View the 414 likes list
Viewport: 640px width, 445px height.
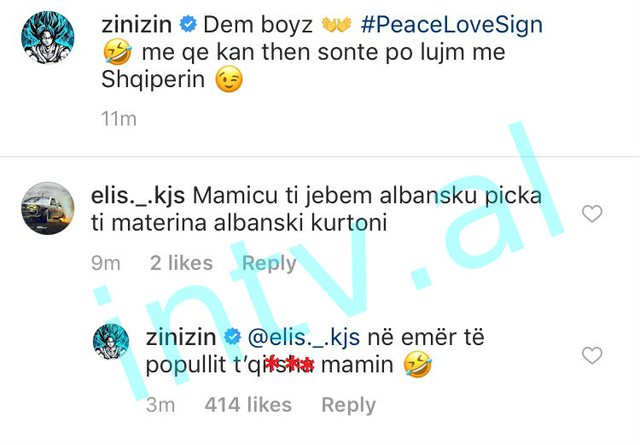(248, 405)
